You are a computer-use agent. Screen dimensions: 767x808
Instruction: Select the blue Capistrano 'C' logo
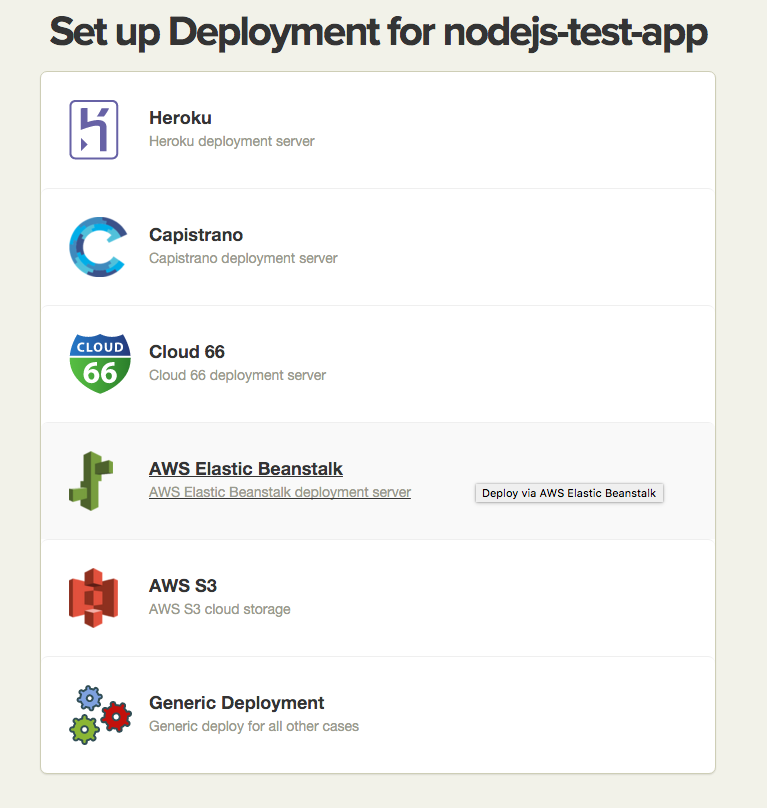click(97, 246)
